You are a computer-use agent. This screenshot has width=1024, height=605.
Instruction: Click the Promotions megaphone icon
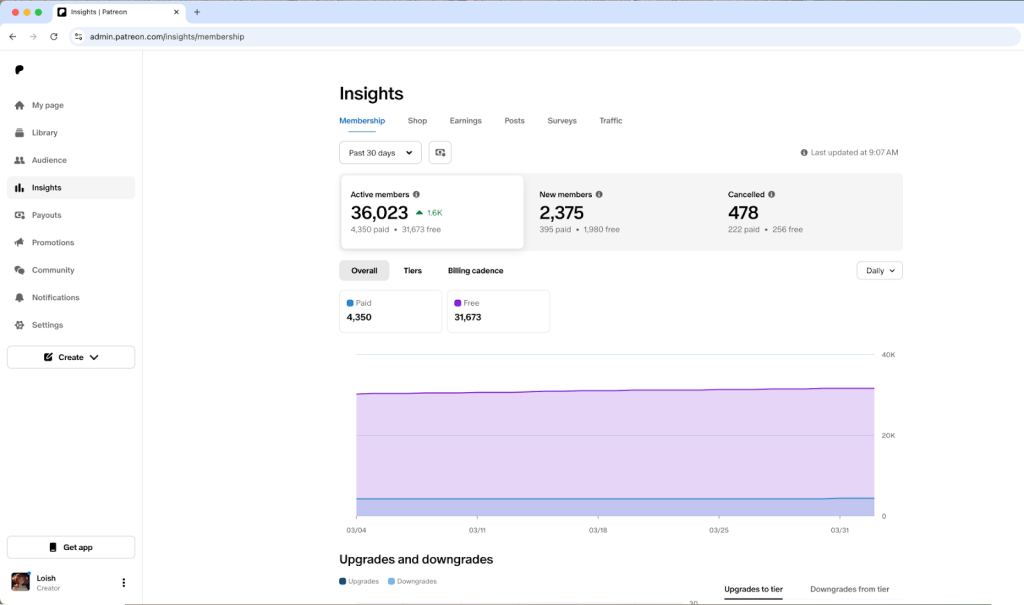click(x=20, y=243)
